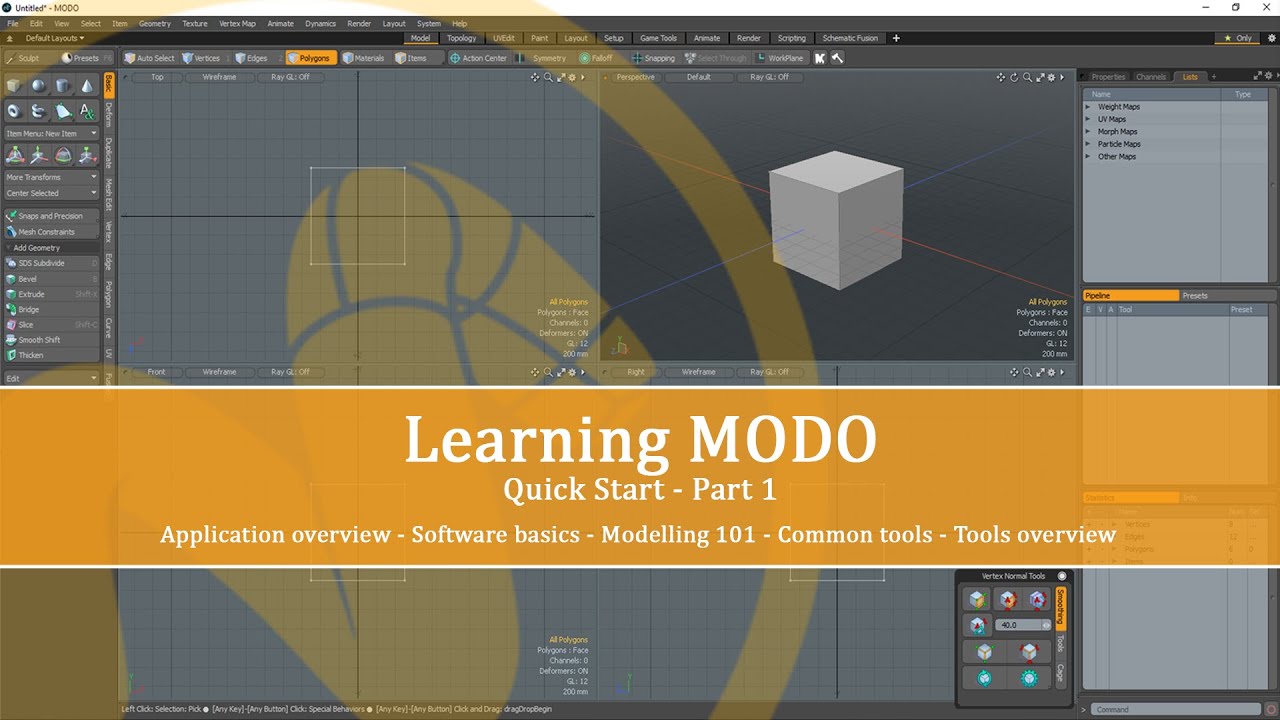Click the Smooth Shift button
Viewport: 1280px width, 720px height.
(x=51, y=340)
